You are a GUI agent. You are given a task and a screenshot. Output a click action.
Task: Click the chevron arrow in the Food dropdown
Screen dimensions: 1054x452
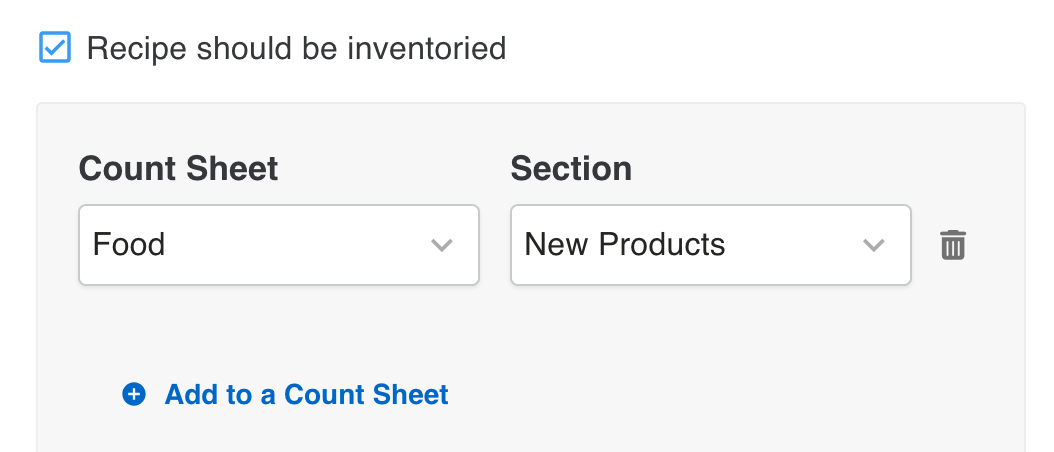(x=442, y=245)
